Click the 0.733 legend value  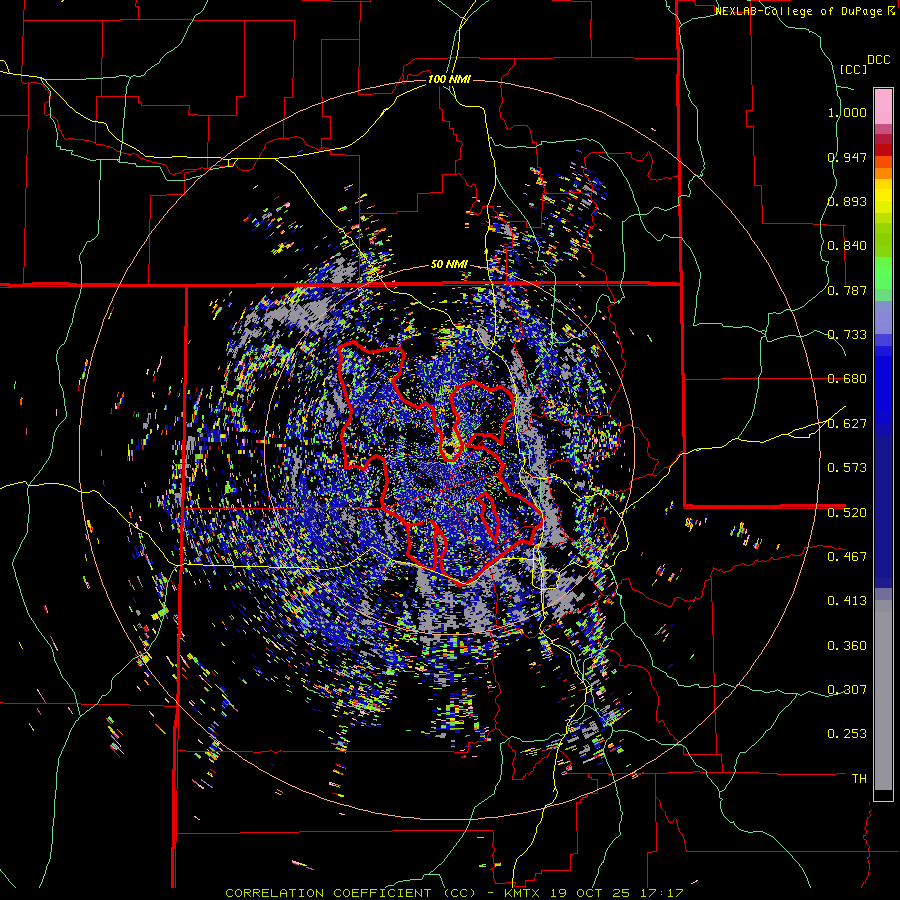click(x=847, y=335)
